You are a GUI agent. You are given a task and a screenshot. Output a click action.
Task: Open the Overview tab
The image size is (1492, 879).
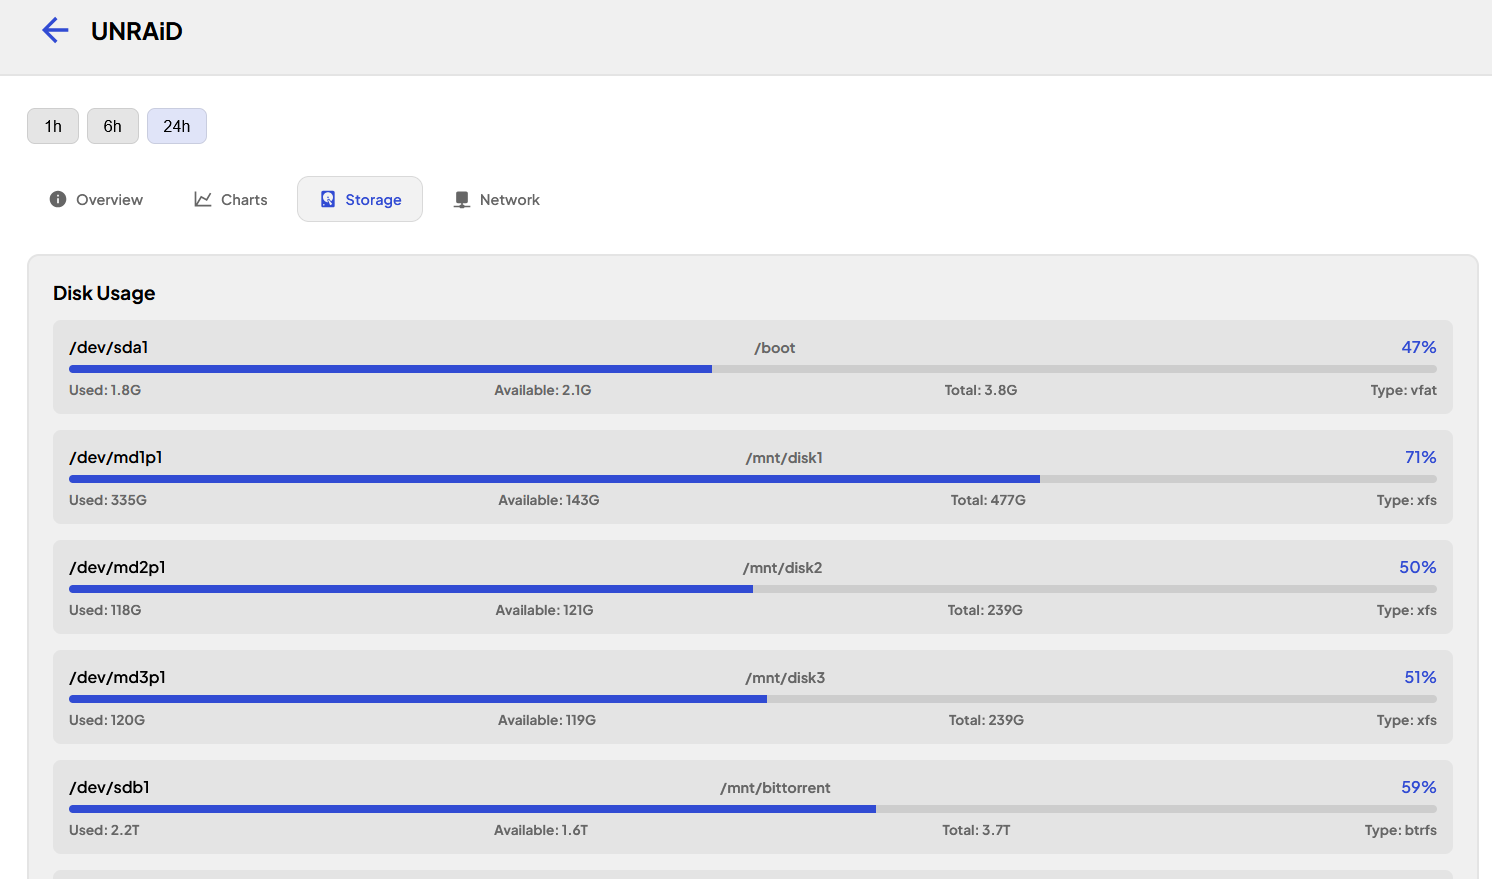click(97, 199)
